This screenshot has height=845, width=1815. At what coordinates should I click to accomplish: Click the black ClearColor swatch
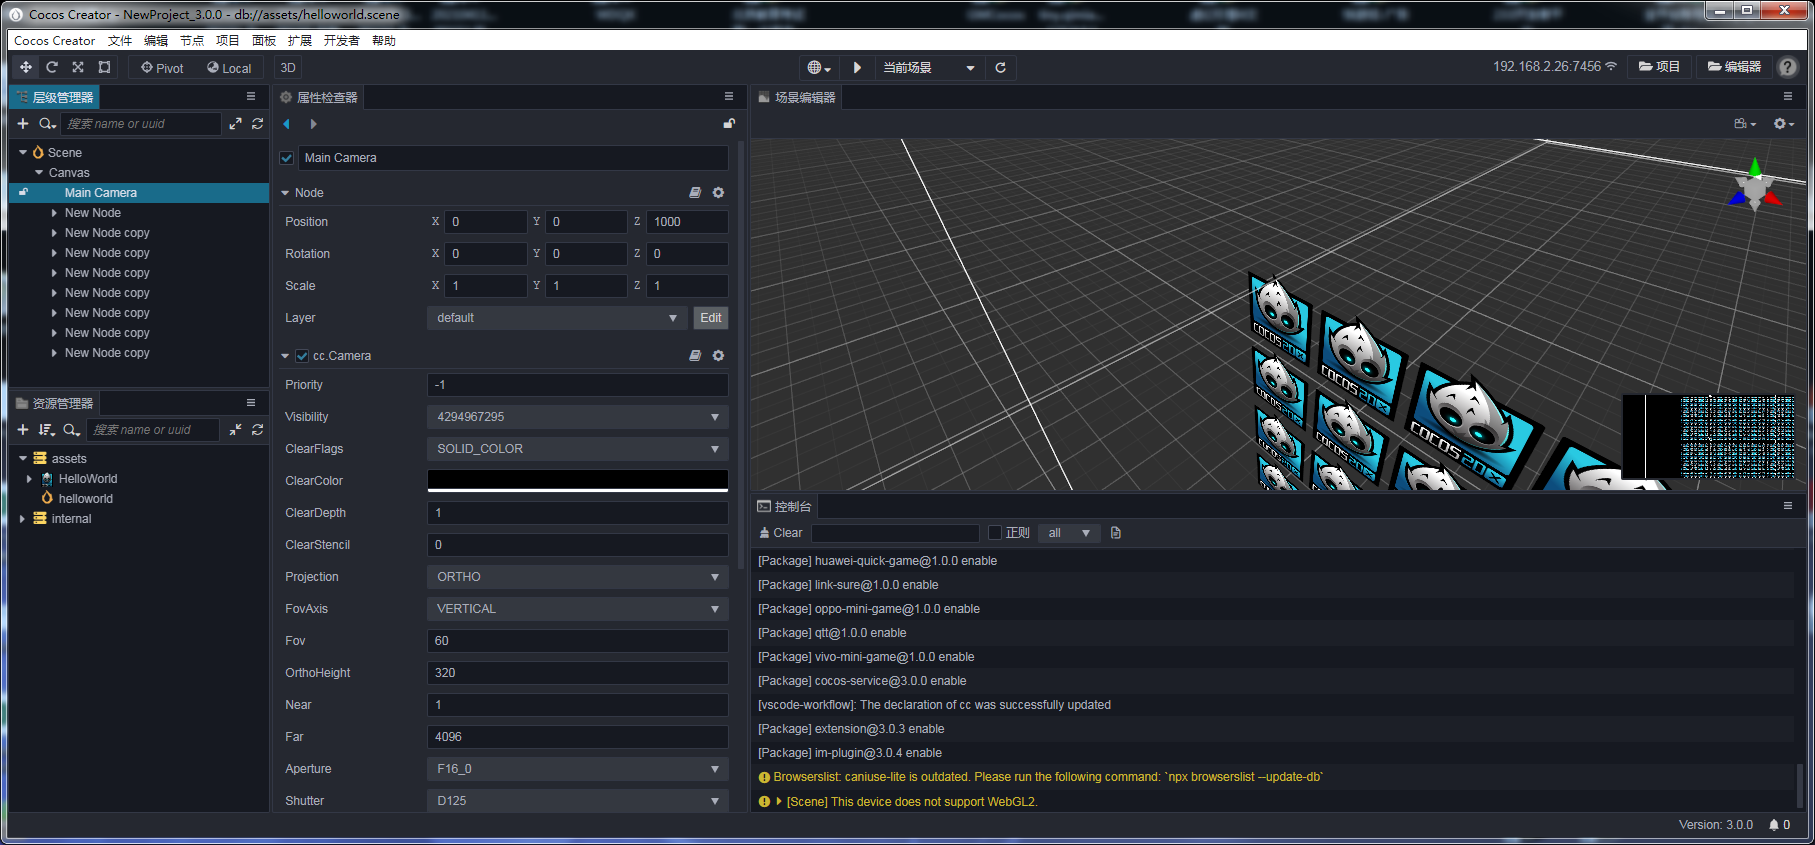pos(577,480)
